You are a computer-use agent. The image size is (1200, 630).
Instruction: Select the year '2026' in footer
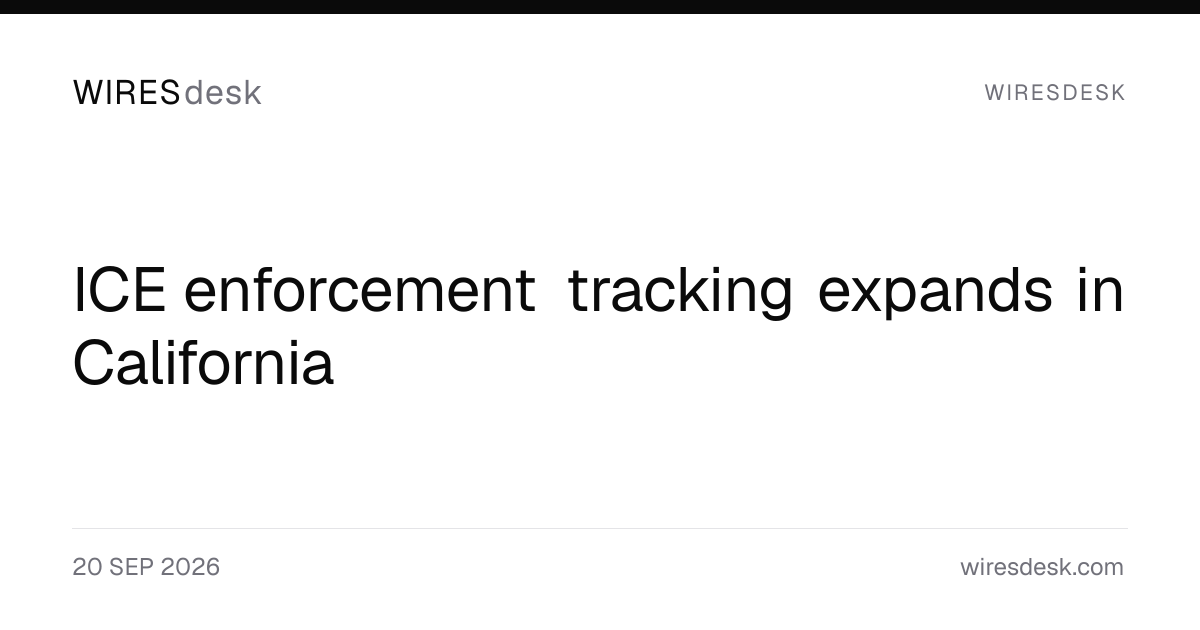tap(190, 567)
